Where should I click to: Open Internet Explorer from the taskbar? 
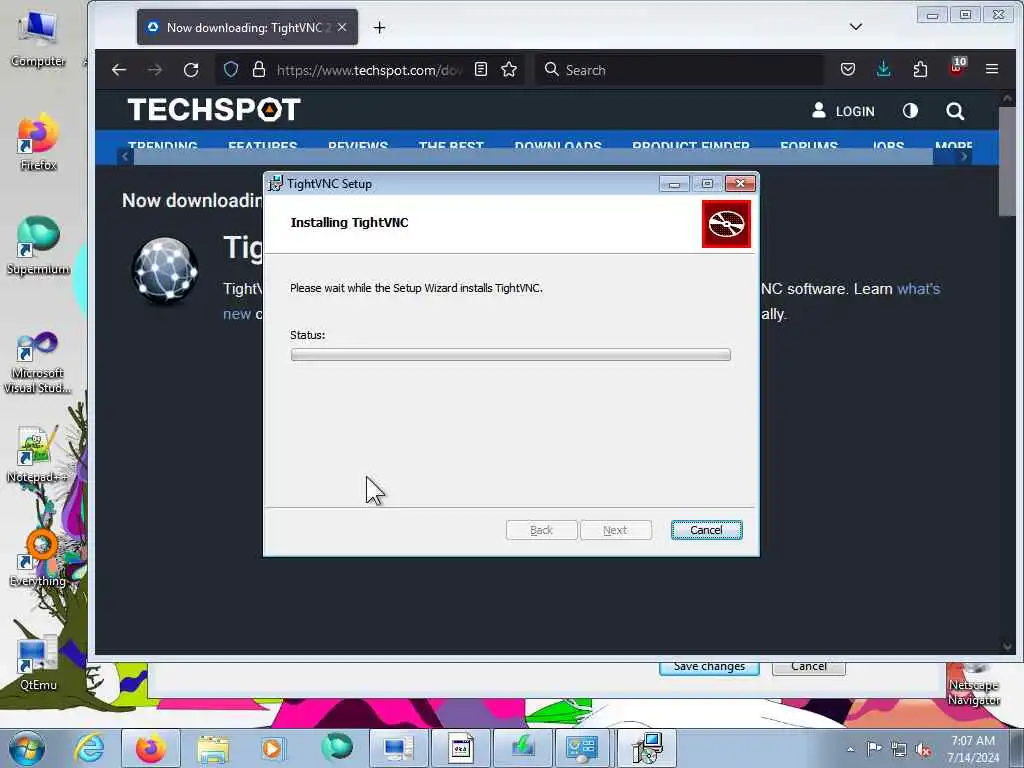pos(89,748)
